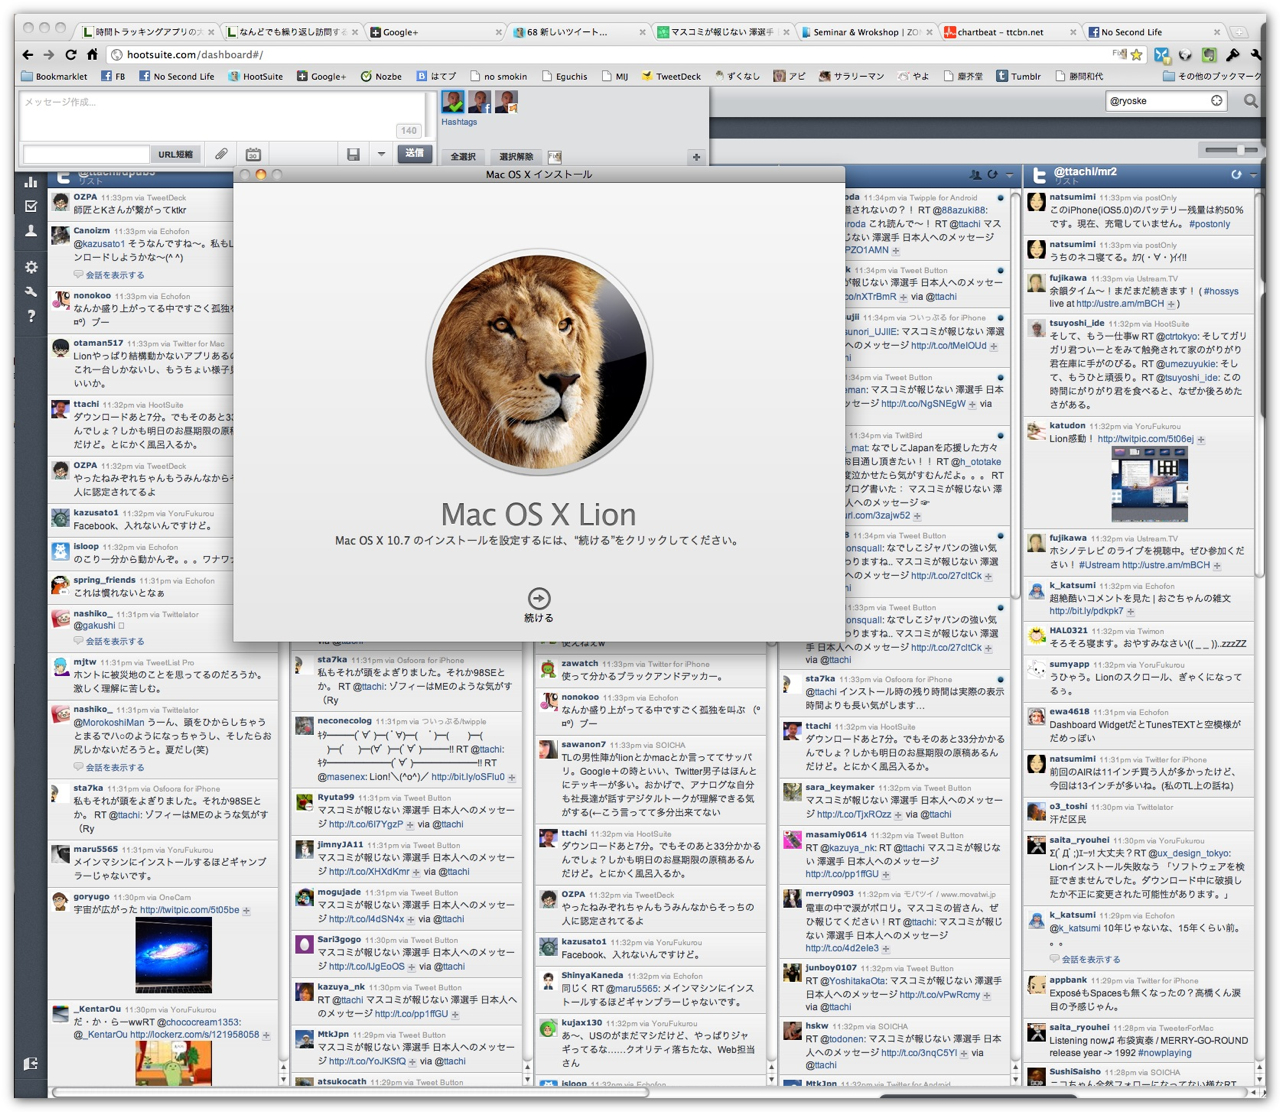Image resolution: width=1280 pixels, height=1112 pixels.
Task: Click the attachment paperclip icon in composer
Action: (221, 154)
